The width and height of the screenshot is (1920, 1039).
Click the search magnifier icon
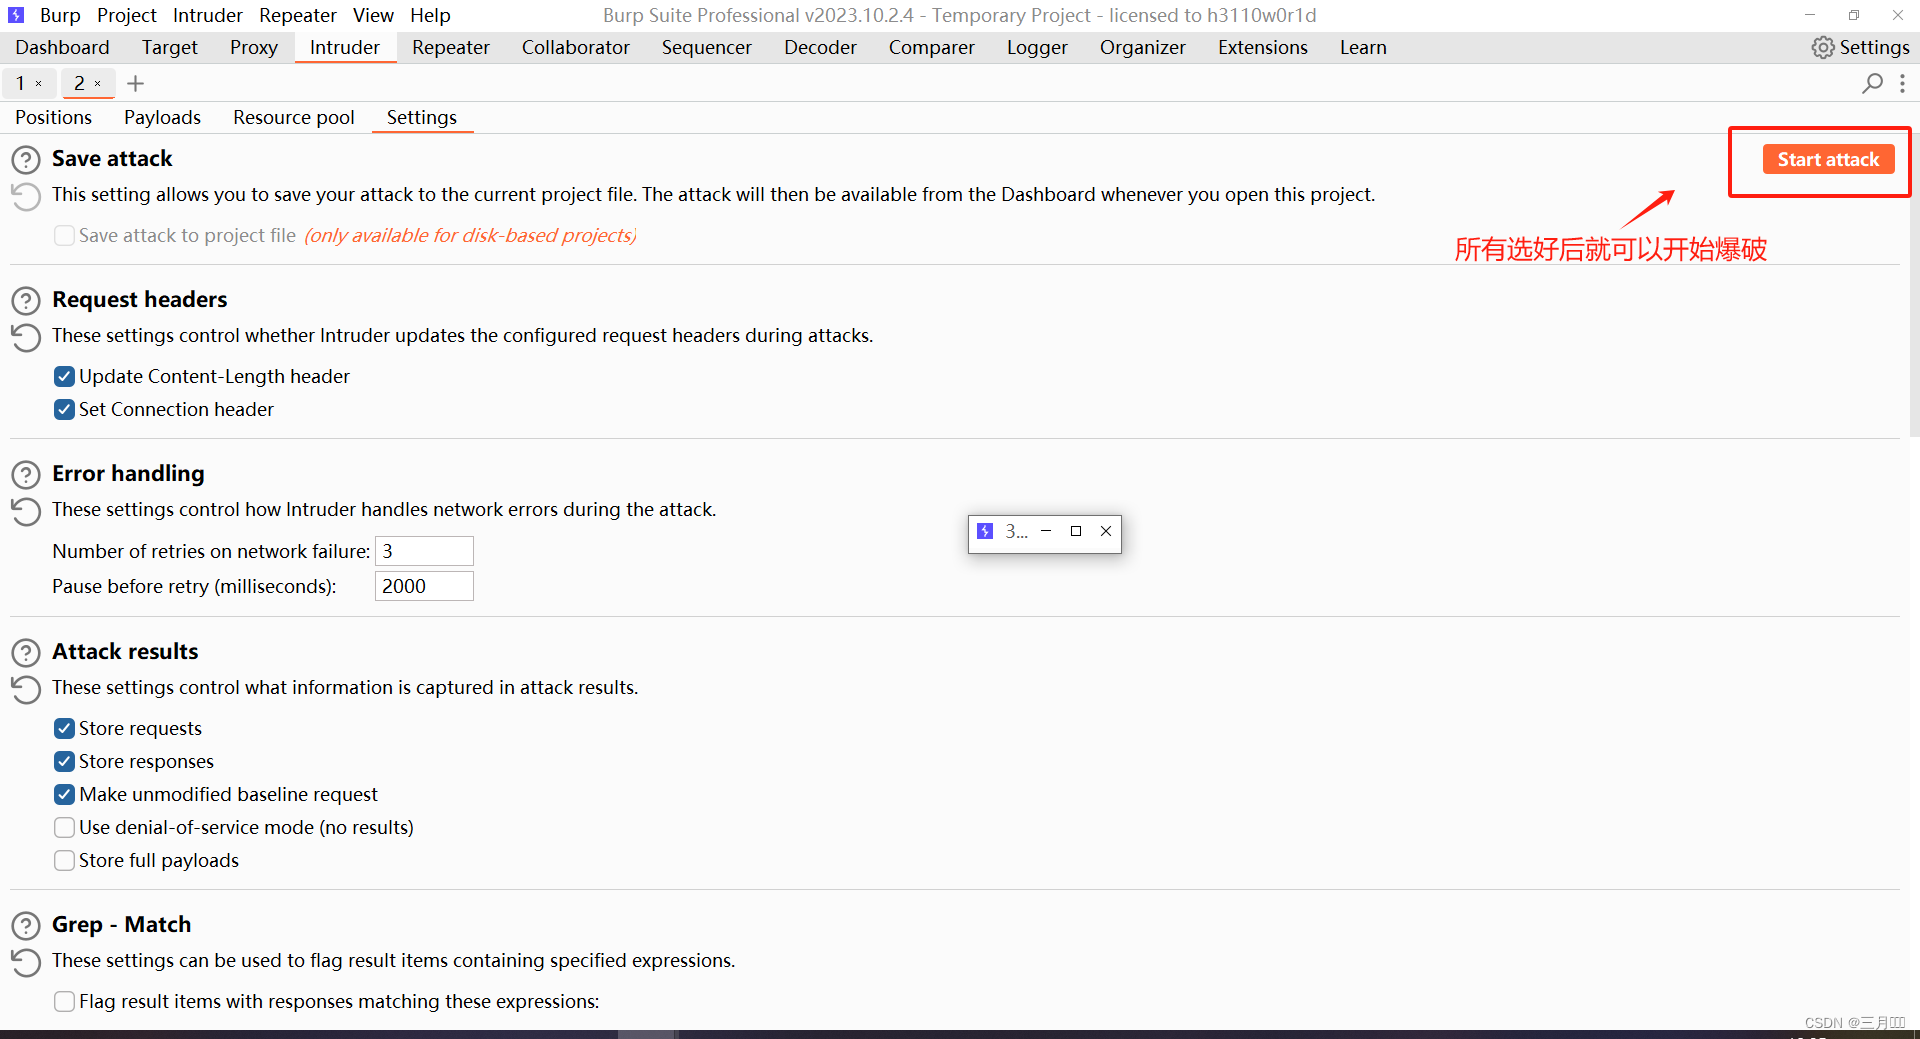[1872, 84]
